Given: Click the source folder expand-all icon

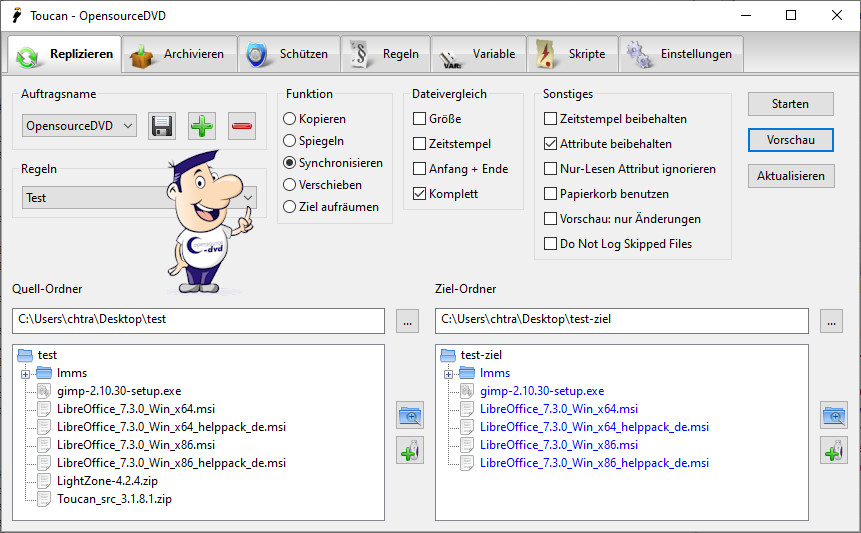Looking at the screenshot, I should pyautogui.click(x=409, y=414).
